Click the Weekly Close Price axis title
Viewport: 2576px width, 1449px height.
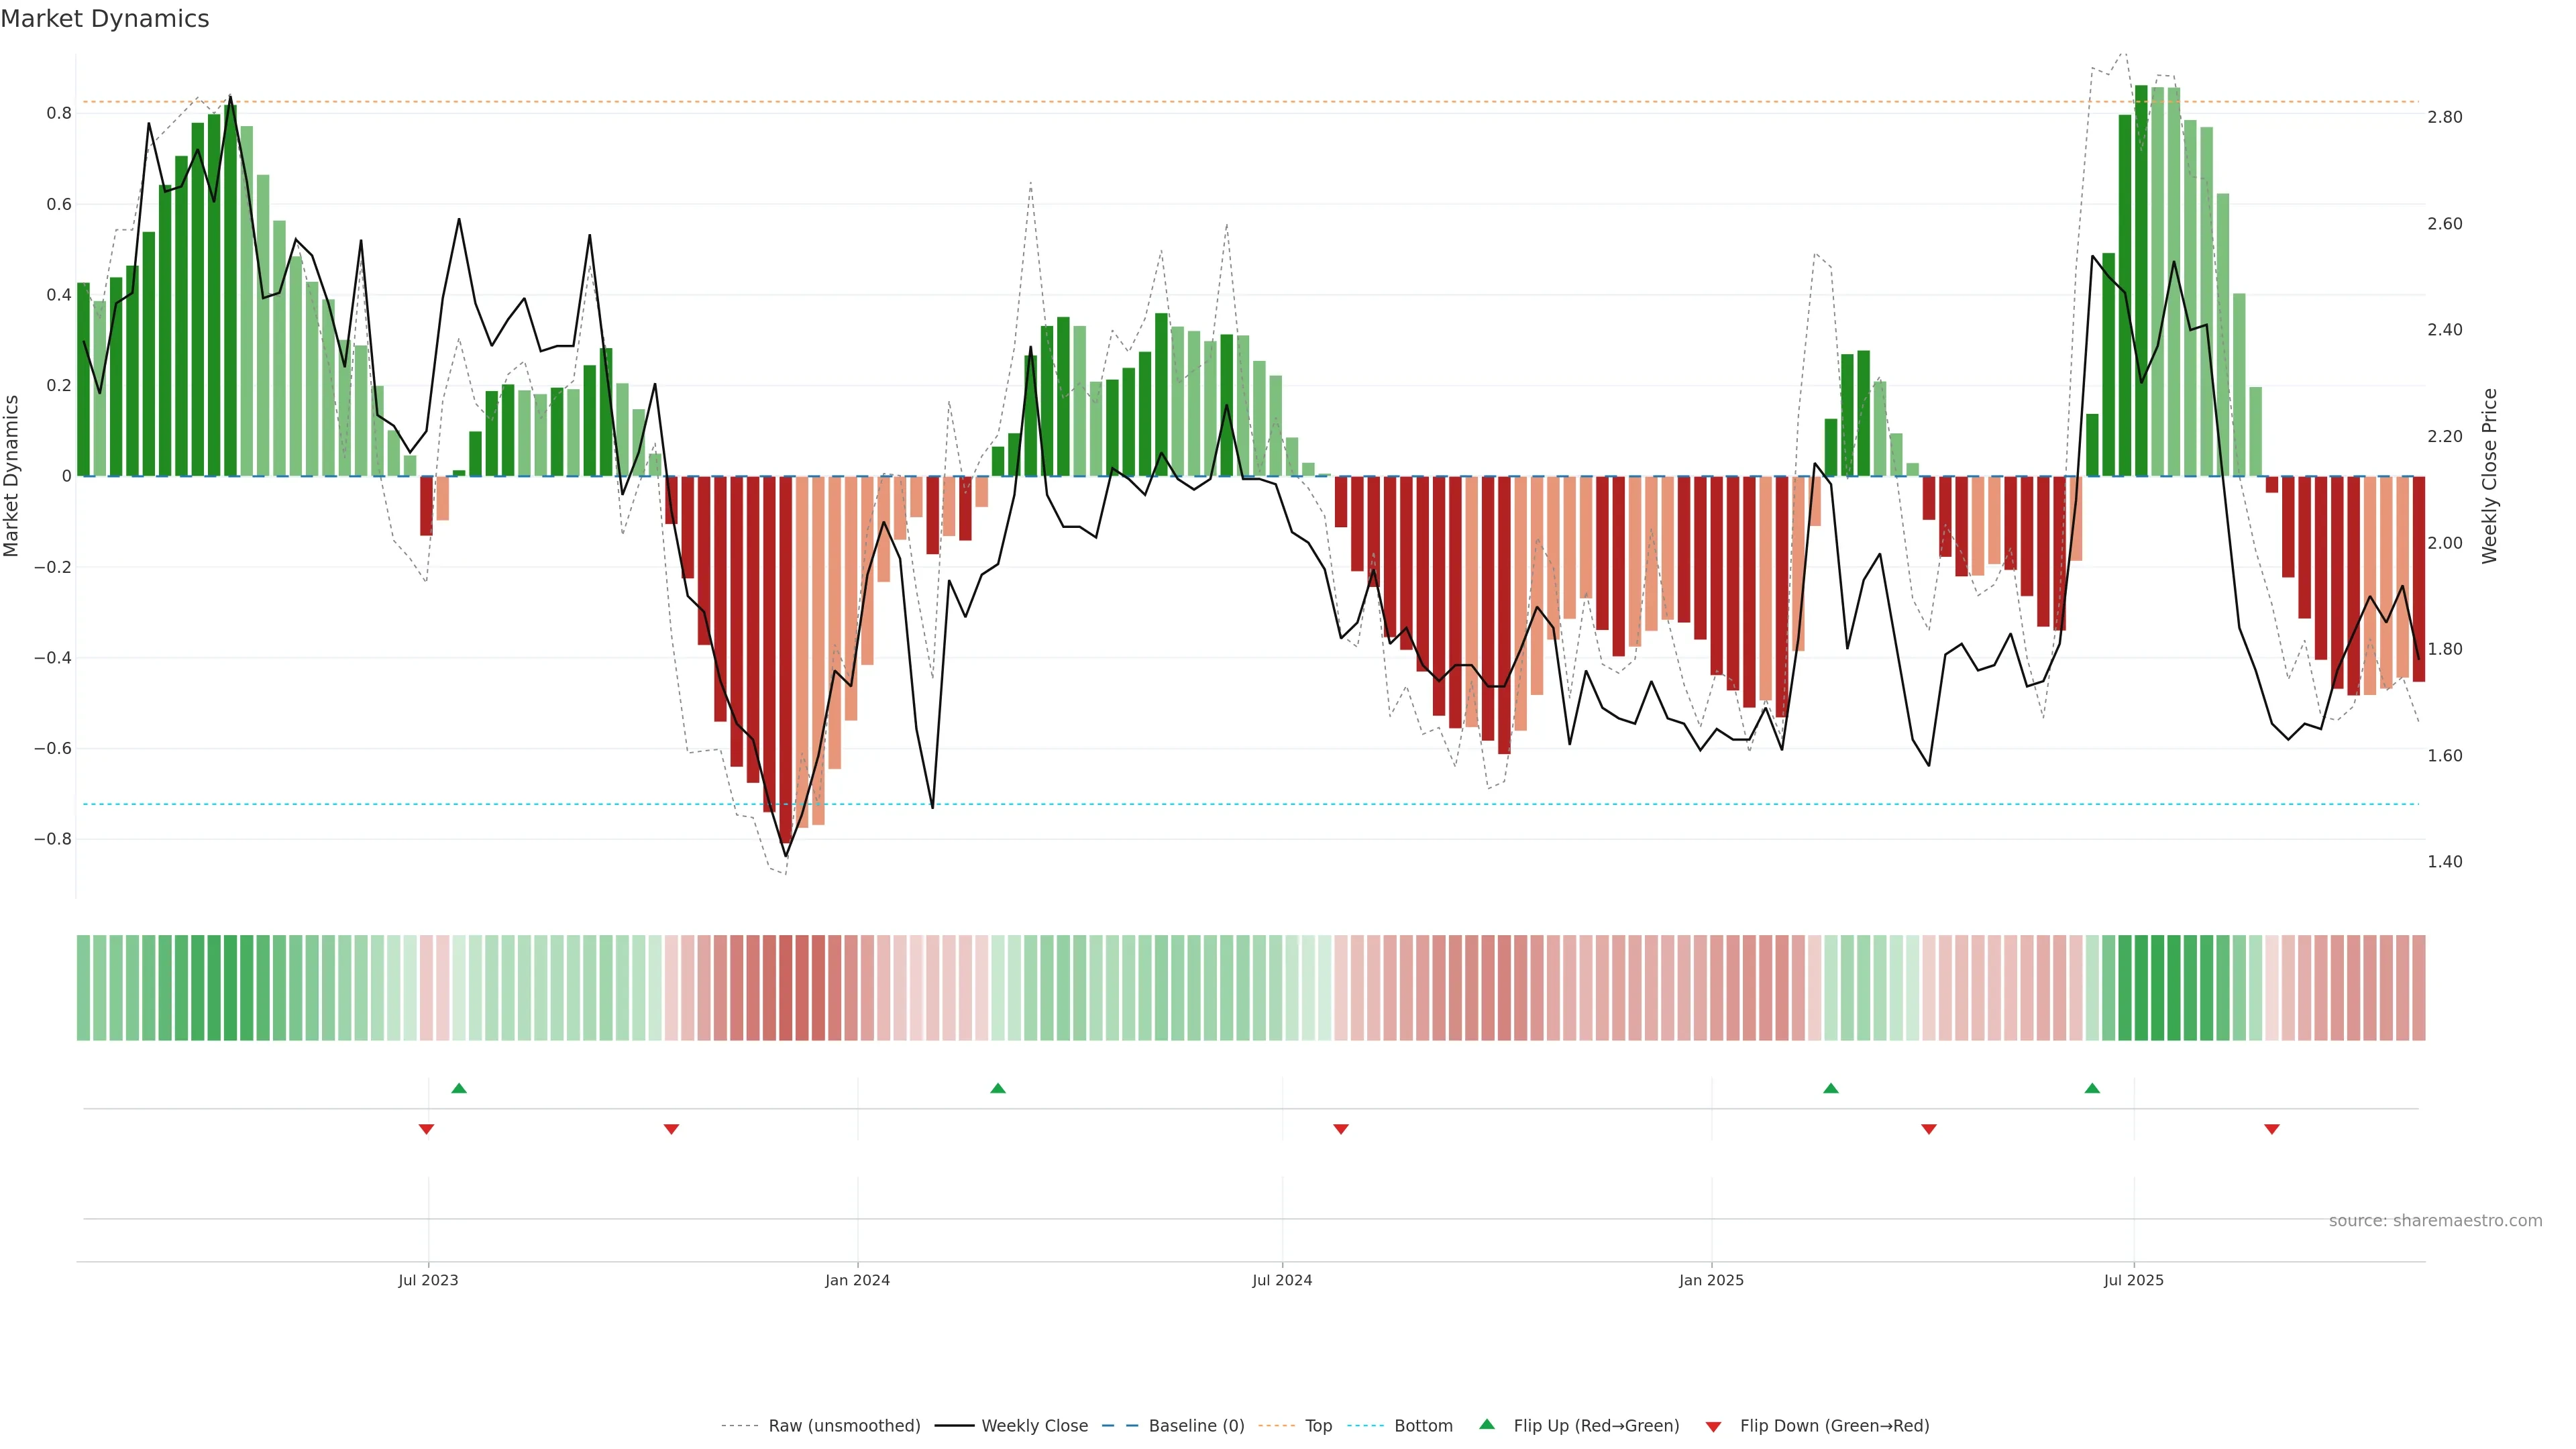pyautogui.click(x=2489, y=476)
